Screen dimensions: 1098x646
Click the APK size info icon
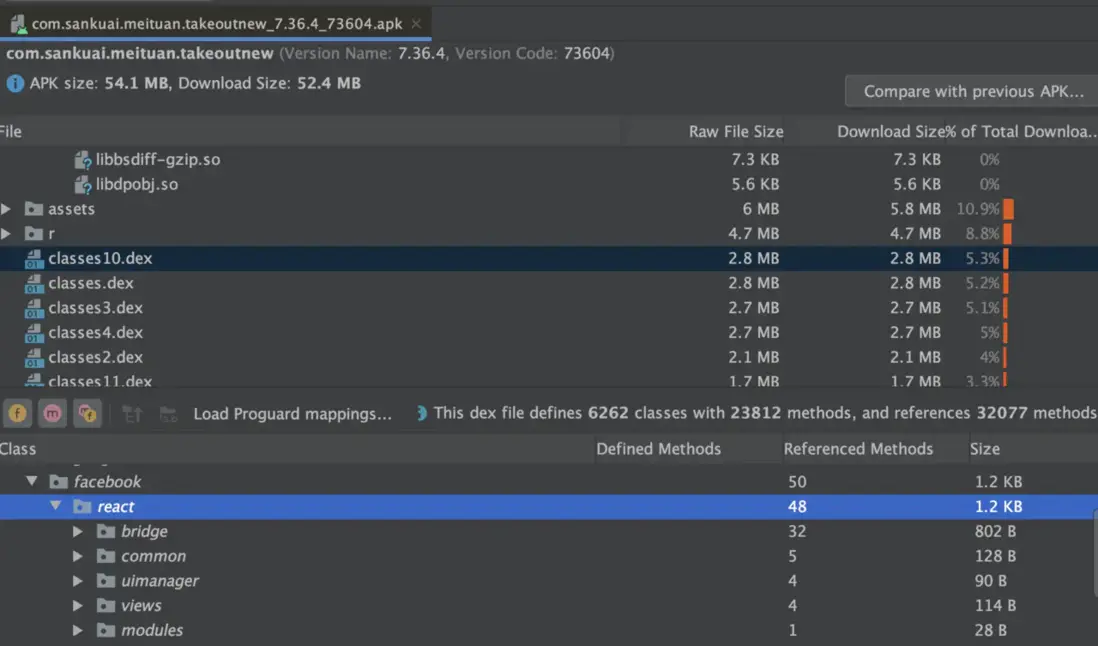point(15,84)
